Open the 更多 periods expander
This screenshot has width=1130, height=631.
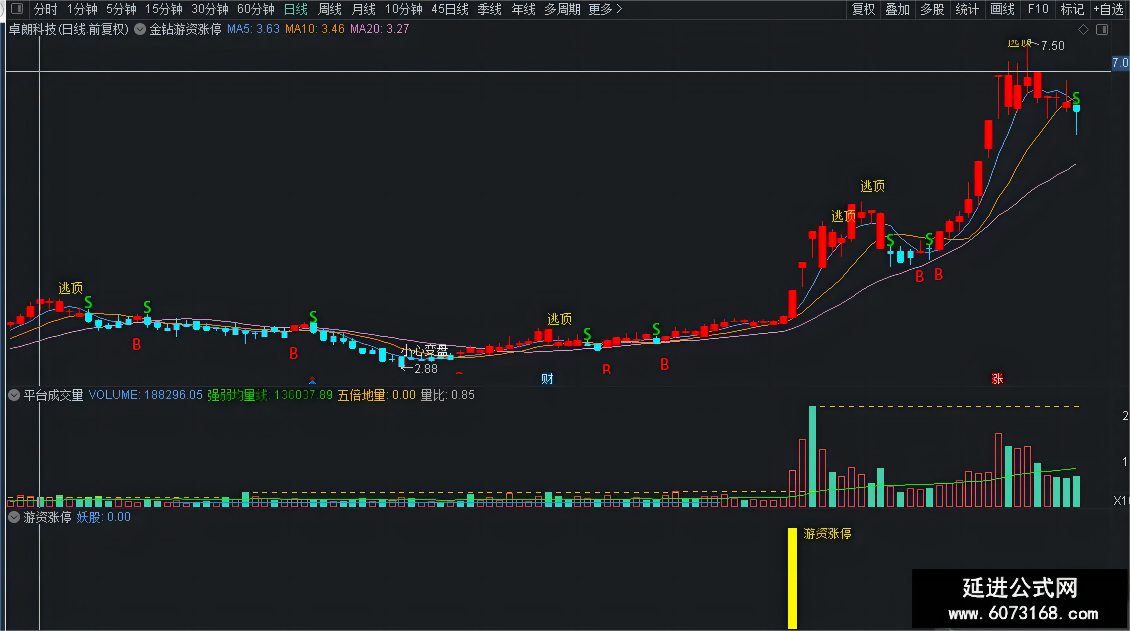[x=605, y=9]
